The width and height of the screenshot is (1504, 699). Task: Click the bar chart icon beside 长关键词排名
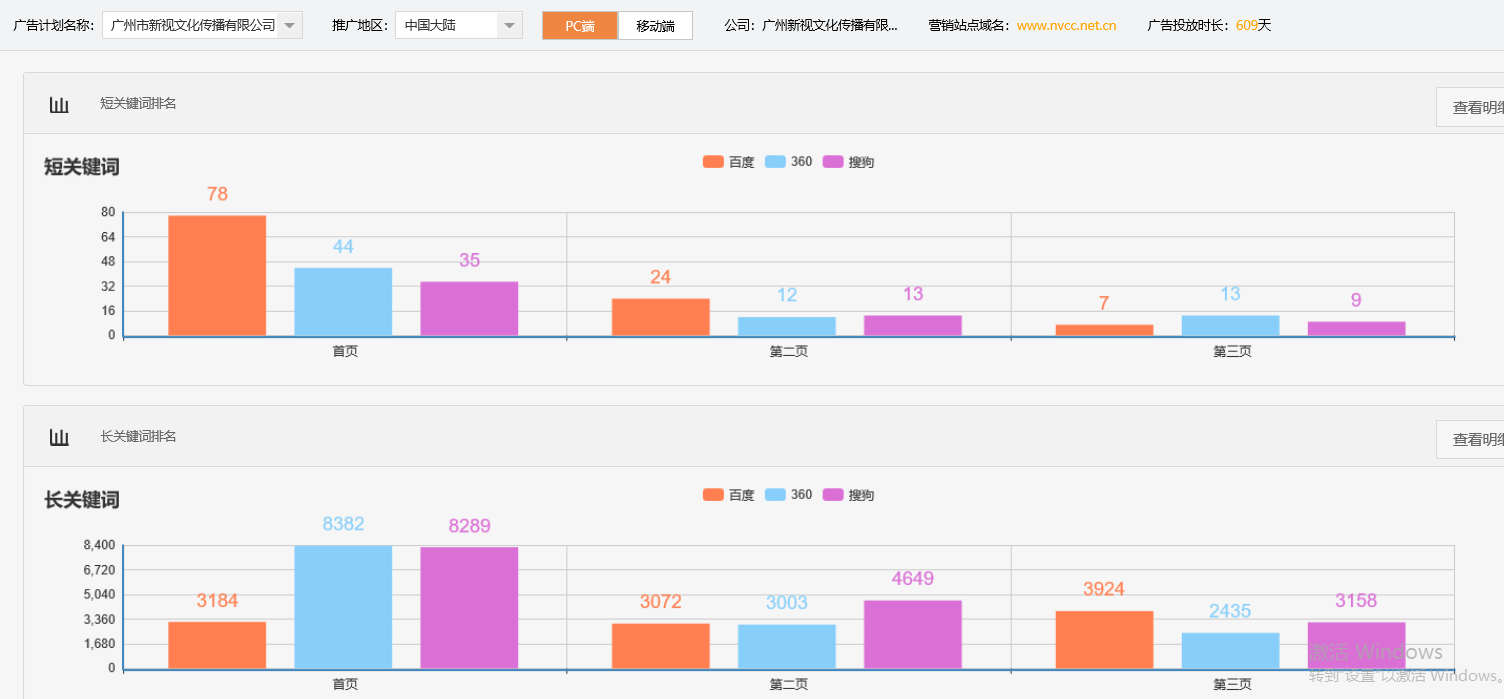coord(59,436)
